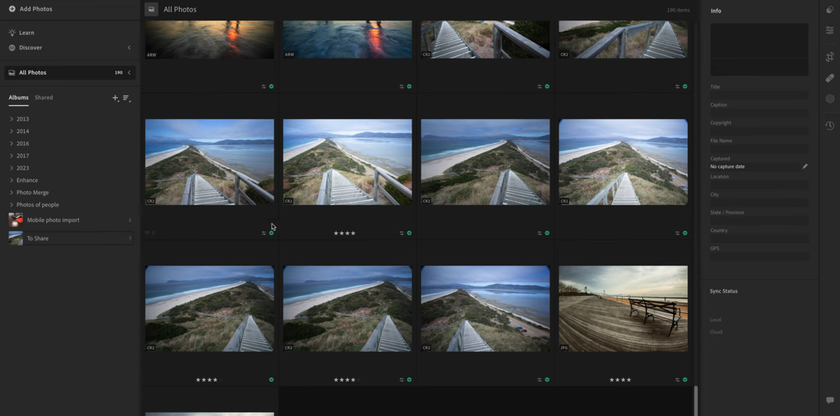
Task: Click the plus icon on Add Photos
Action: (x=12, y=9)
